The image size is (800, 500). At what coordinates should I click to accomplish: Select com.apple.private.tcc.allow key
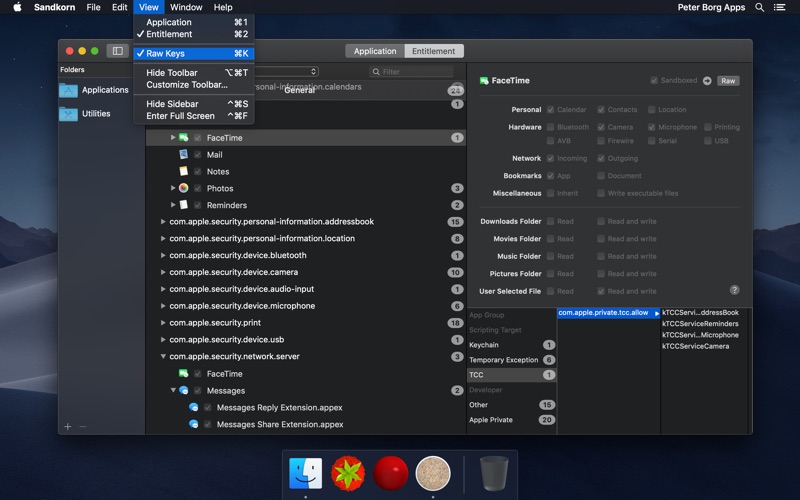[x=609, y=313]
